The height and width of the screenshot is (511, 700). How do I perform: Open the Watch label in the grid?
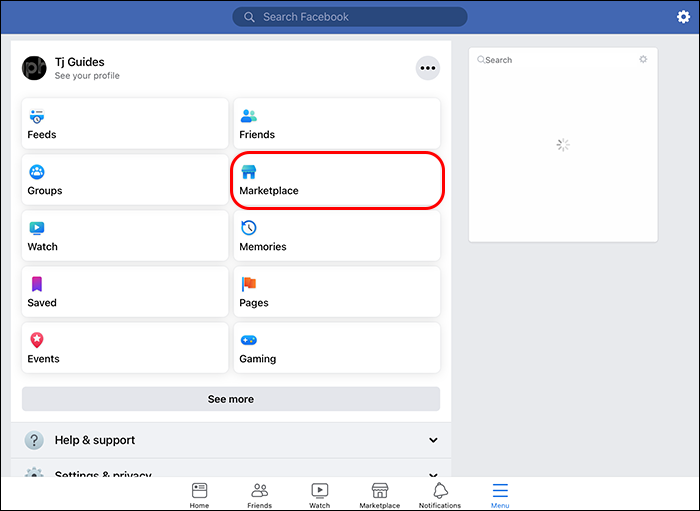42,246
